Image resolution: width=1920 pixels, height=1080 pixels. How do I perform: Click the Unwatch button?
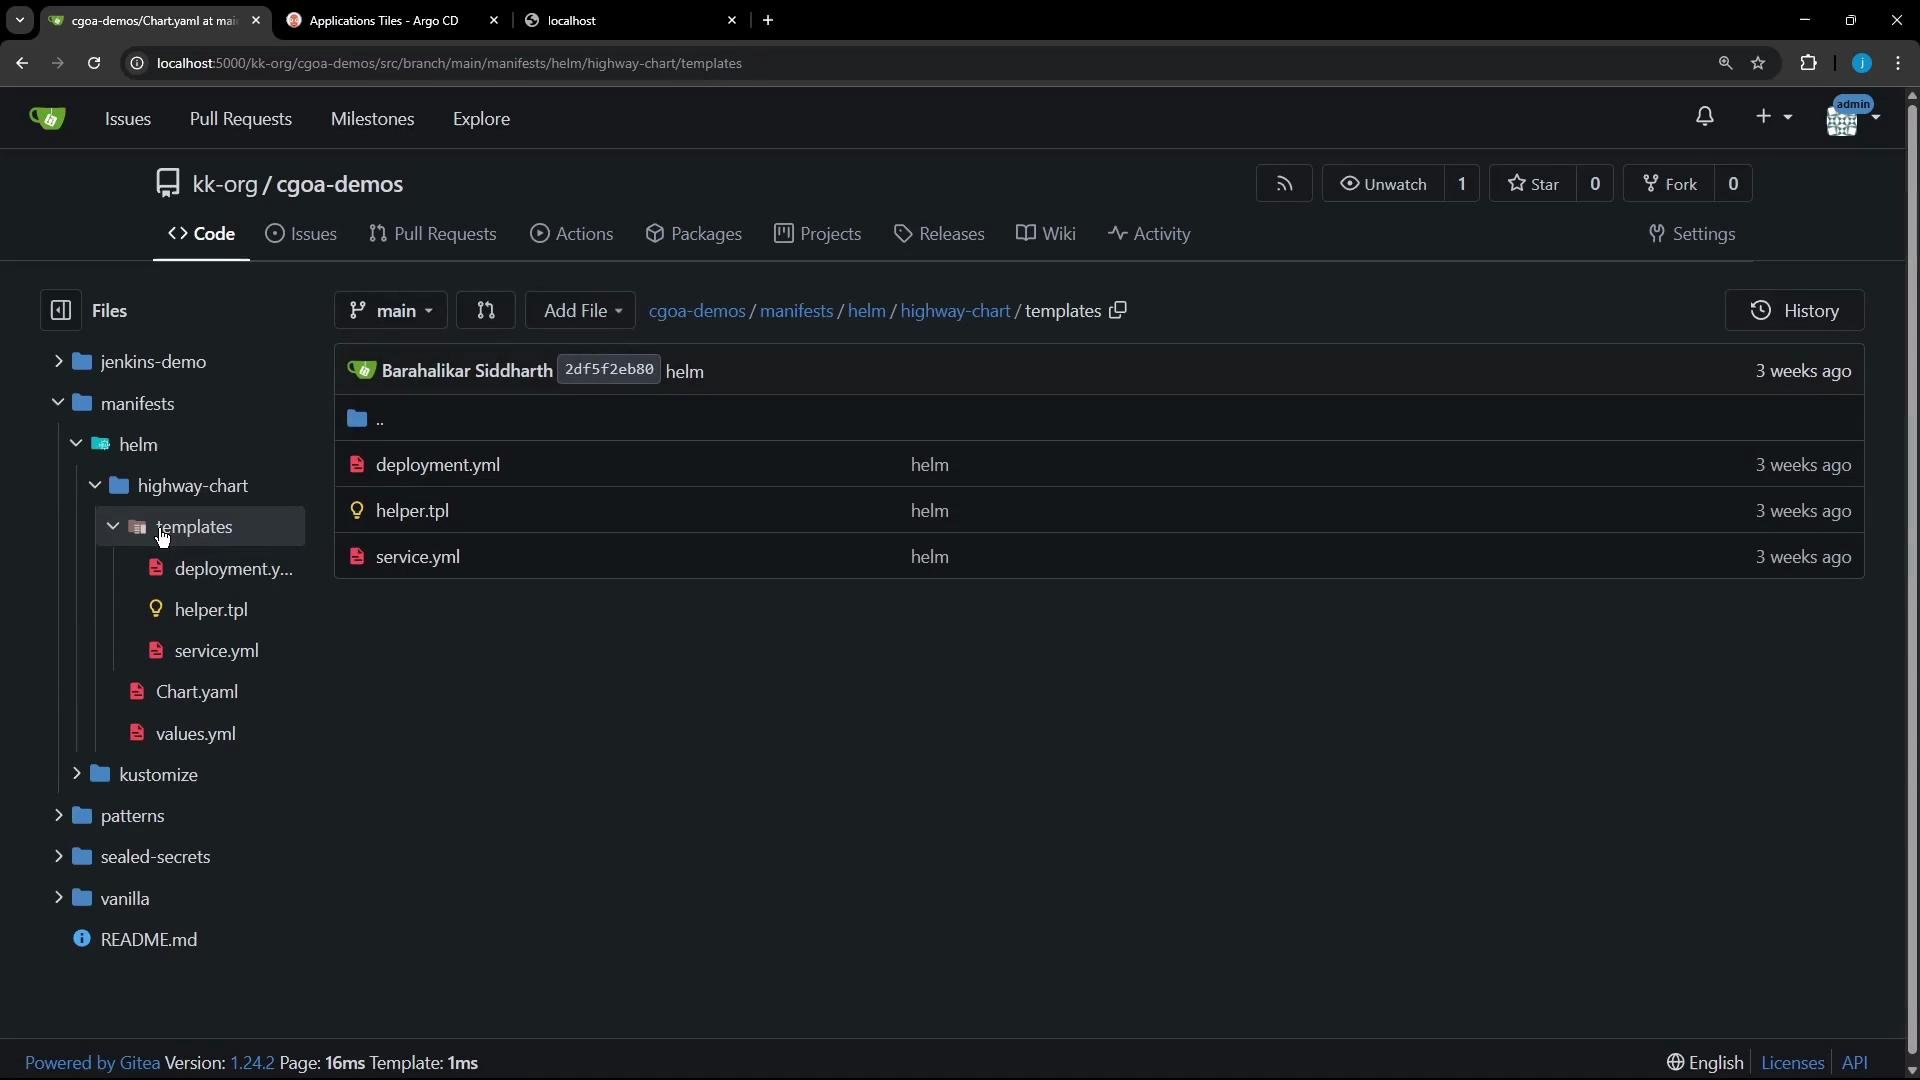click(1383, 184)
